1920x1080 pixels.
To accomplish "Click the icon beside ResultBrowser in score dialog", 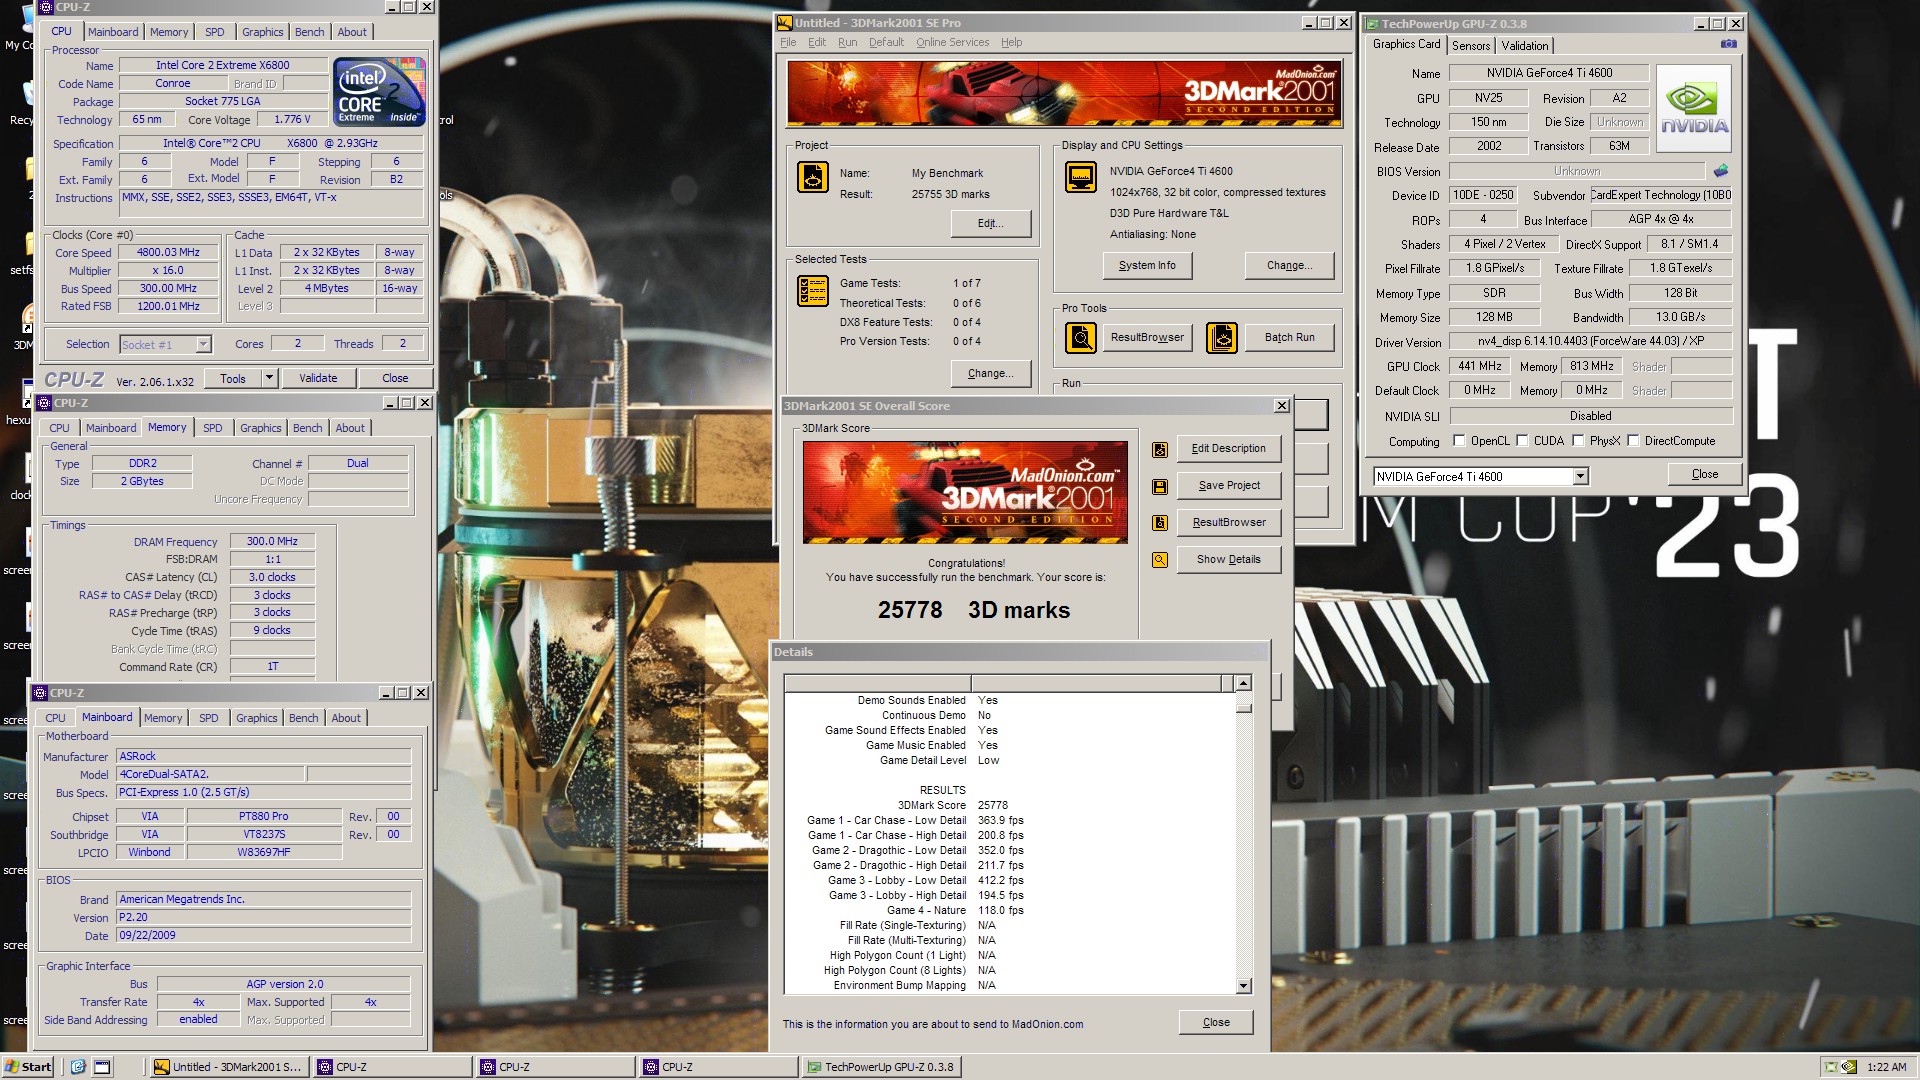I will (x=1160, y=523).
